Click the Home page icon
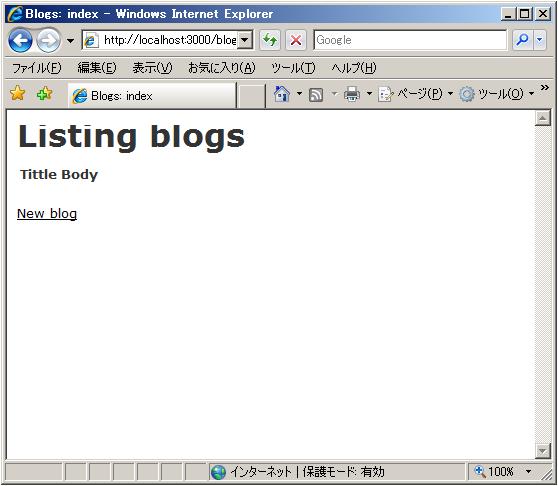558x486 pixels. coord(282,94)
